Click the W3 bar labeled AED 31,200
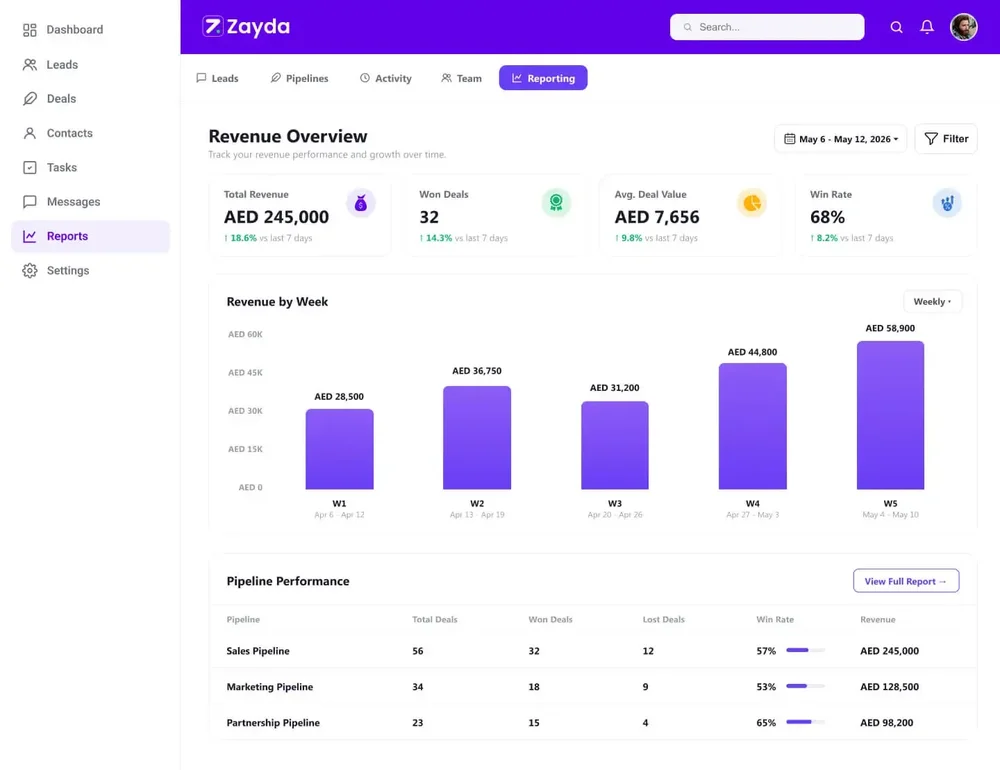 615,445
